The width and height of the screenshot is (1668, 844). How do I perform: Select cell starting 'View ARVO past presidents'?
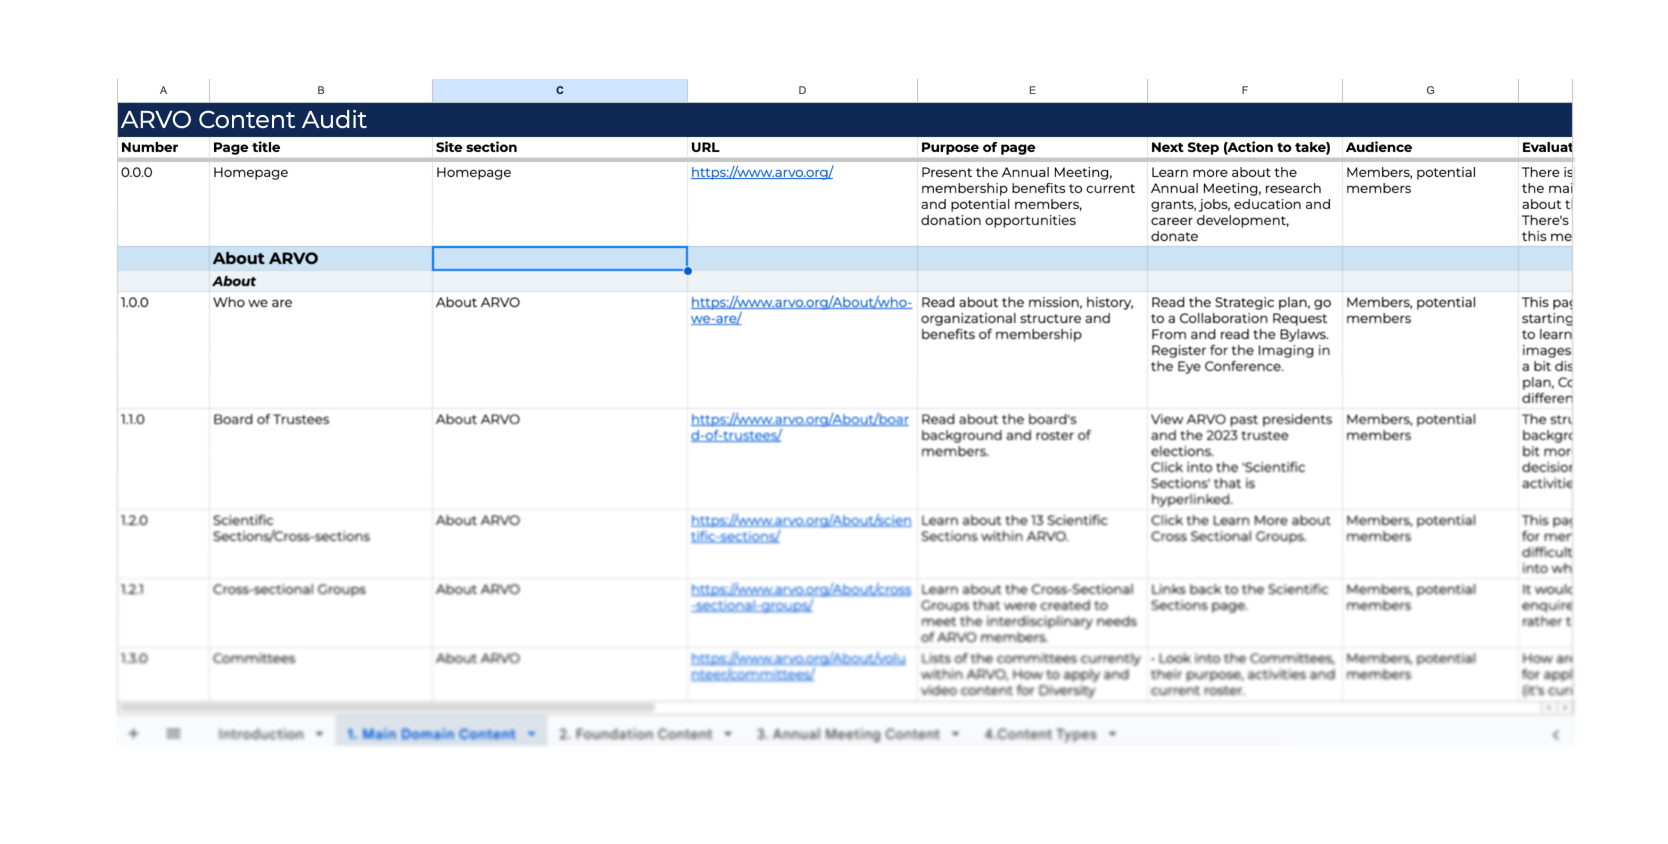[x=1245, y=459]
